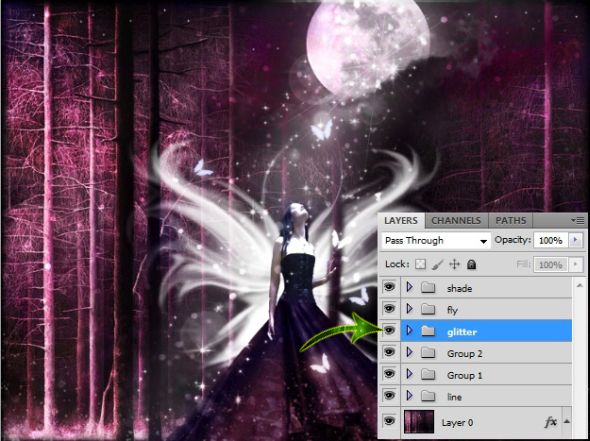Click the lock all padlock icon
Screen dimensions: 590x441
click(471, 264)
